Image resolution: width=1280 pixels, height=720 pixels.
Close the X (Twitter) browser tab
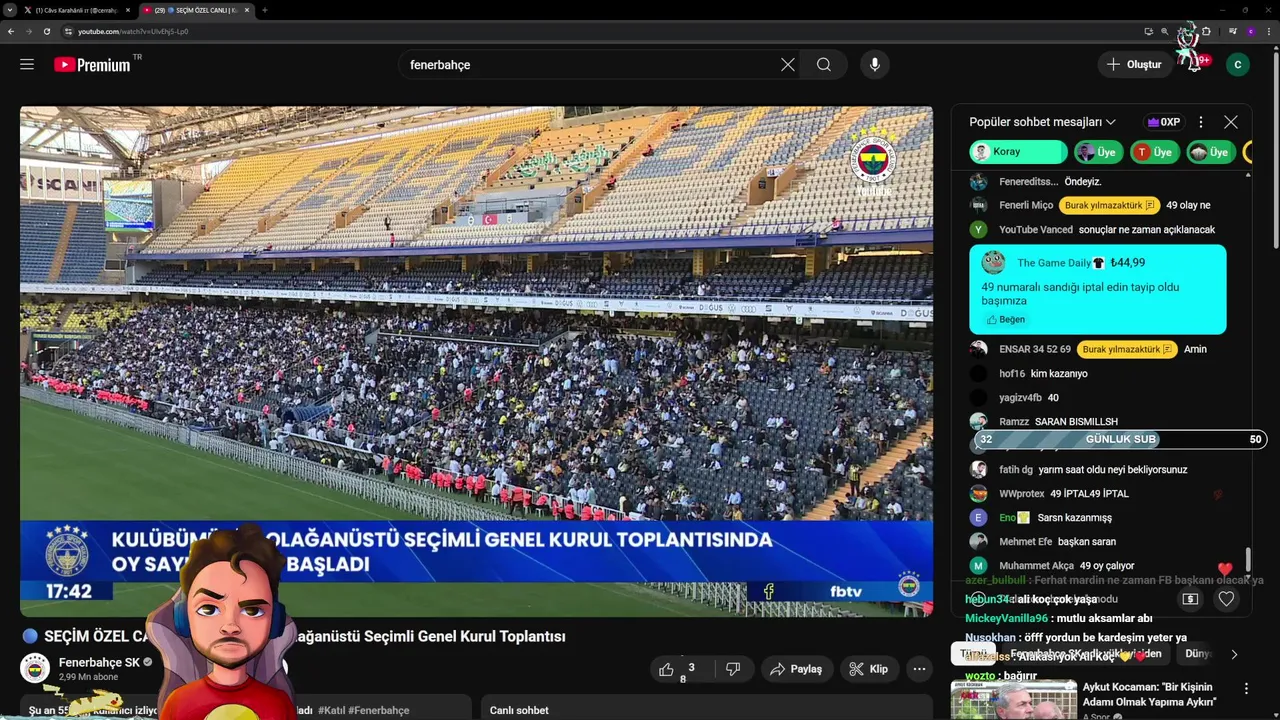(128, 10)
